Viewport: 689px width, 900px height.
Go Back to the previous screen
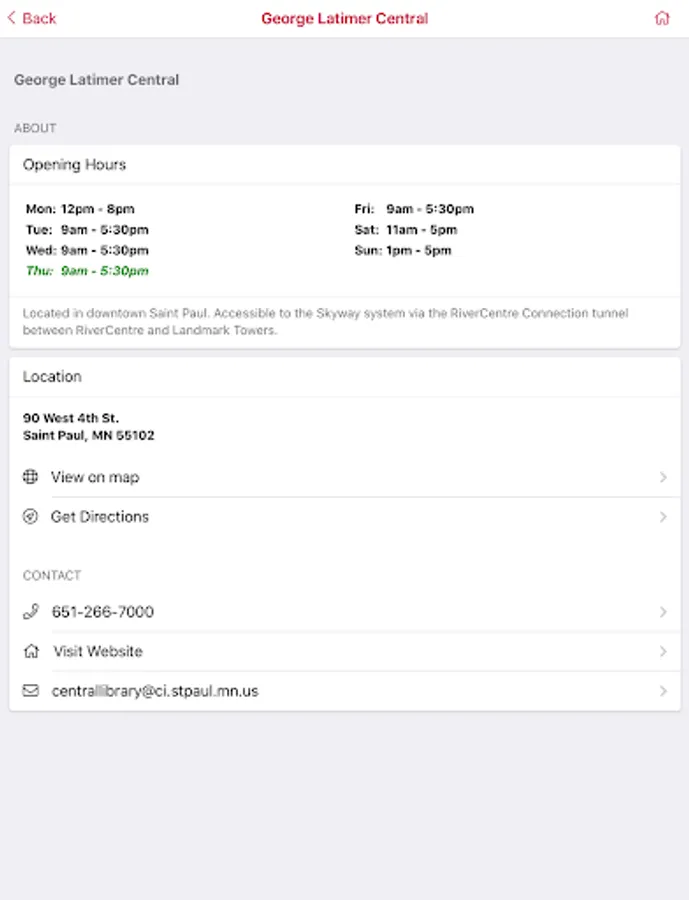pos(39,18)
